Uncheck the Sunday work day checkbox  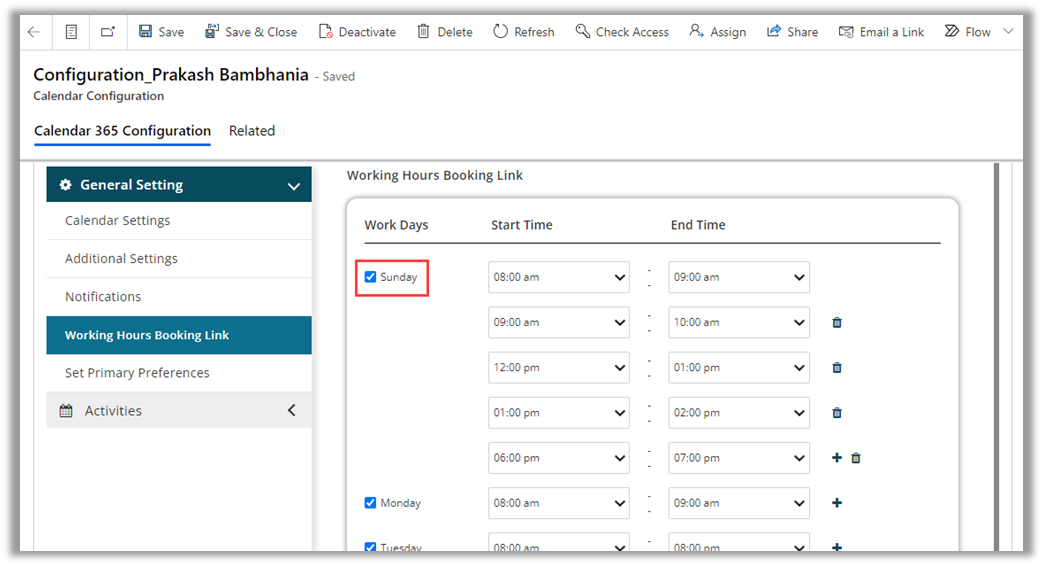[x=370, y=277]
